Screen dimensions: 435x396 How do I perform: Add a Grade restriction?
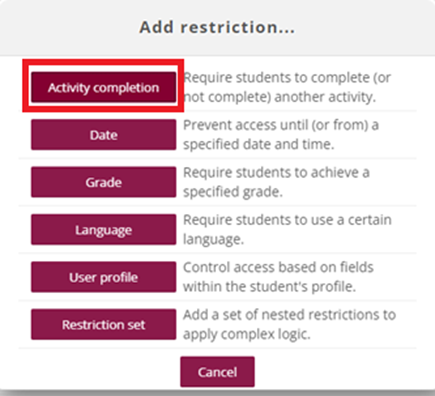coord(103,182)
